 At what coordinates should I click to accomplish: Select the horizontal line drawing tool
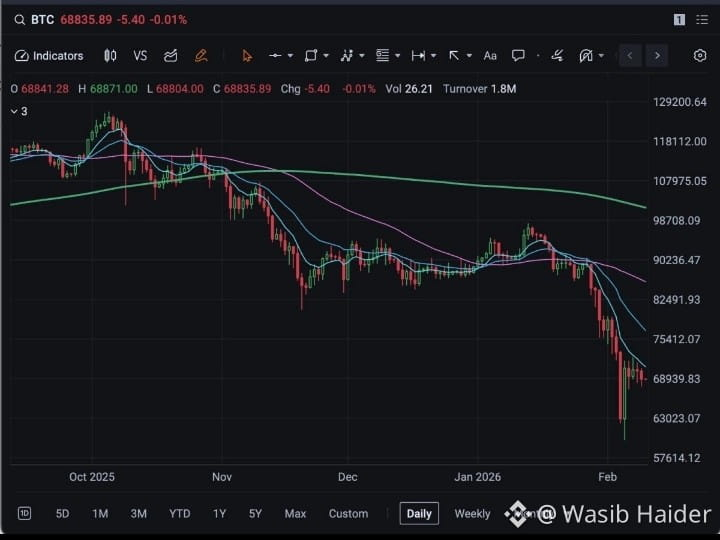pos(275,56)
